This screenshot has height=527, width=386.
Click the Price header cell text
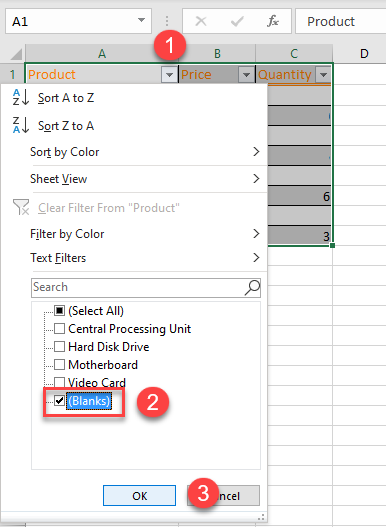pyautogui.click(x=196, y=75)
